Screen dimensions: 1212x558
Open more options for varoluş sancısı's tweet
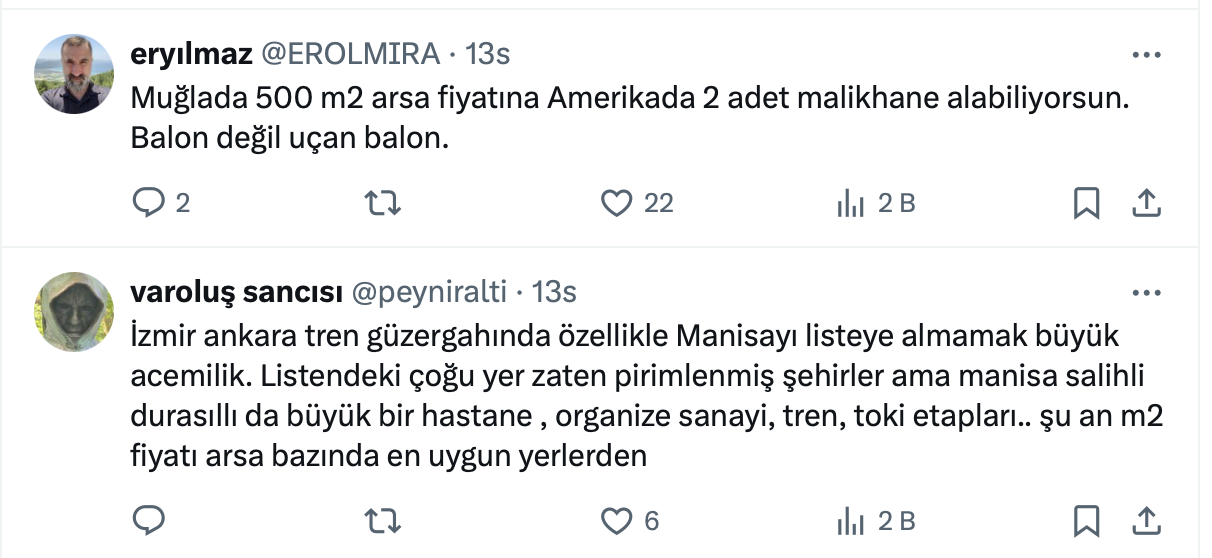(x=1145, y=292)
